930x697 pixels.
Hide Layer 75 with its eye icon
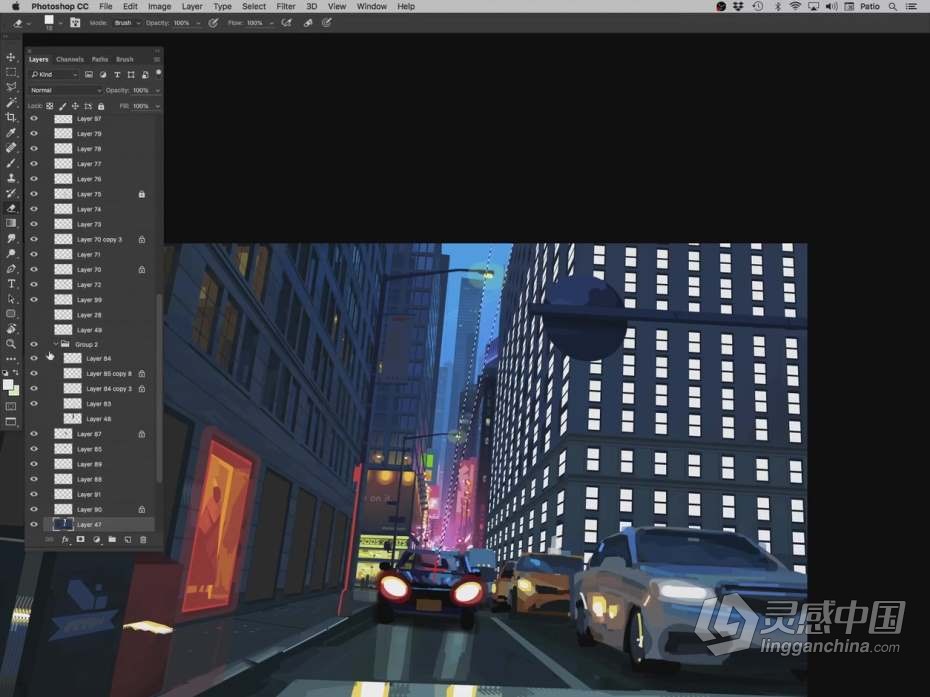click(34, 194)
